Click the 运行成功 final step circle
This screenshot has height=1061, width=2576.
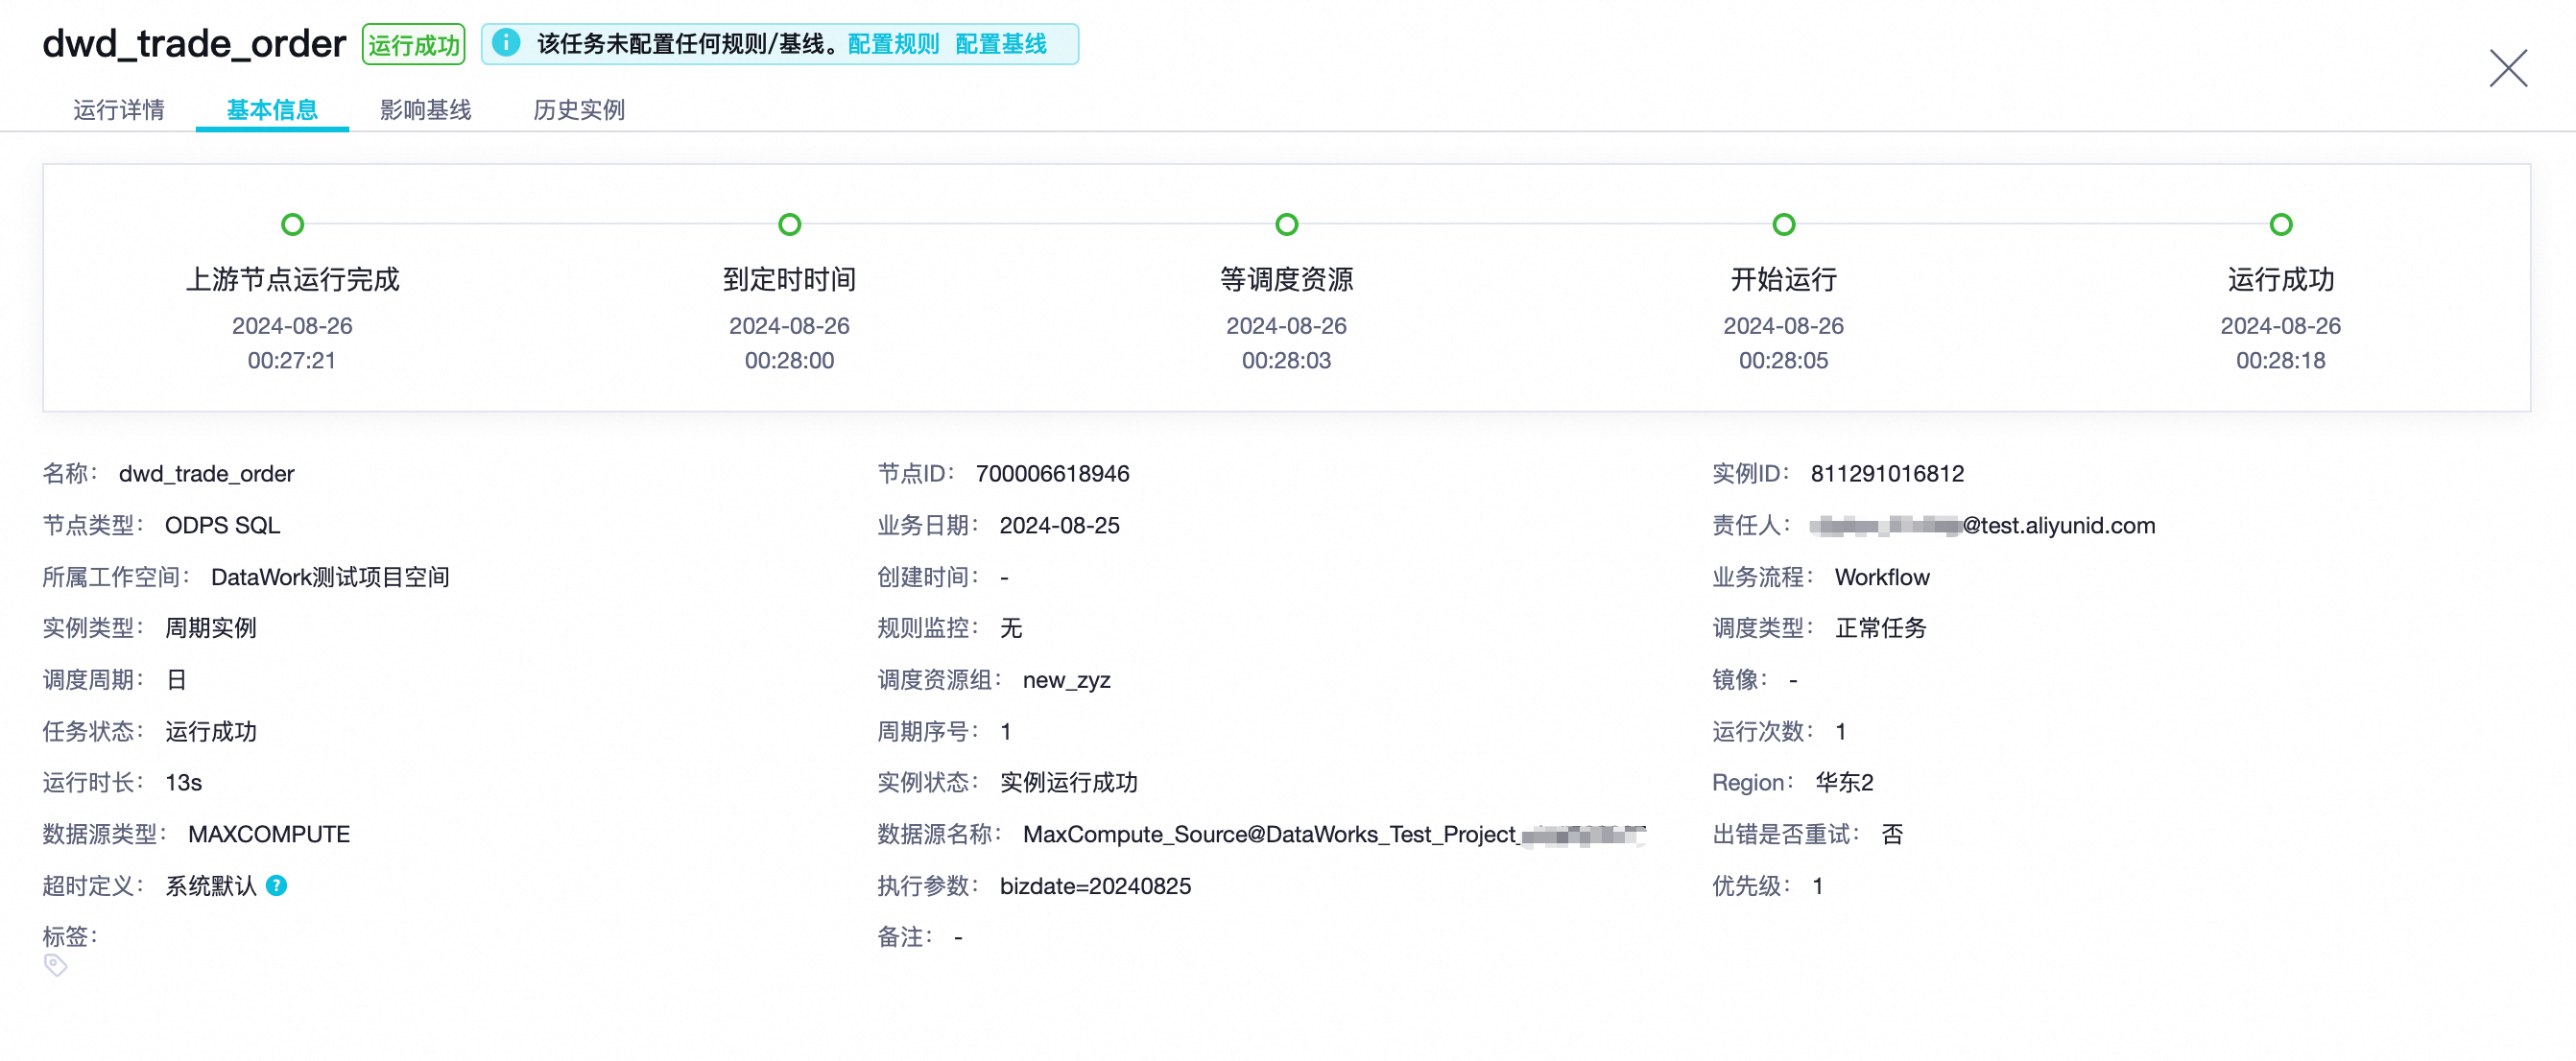click(x=2281, y=224)
